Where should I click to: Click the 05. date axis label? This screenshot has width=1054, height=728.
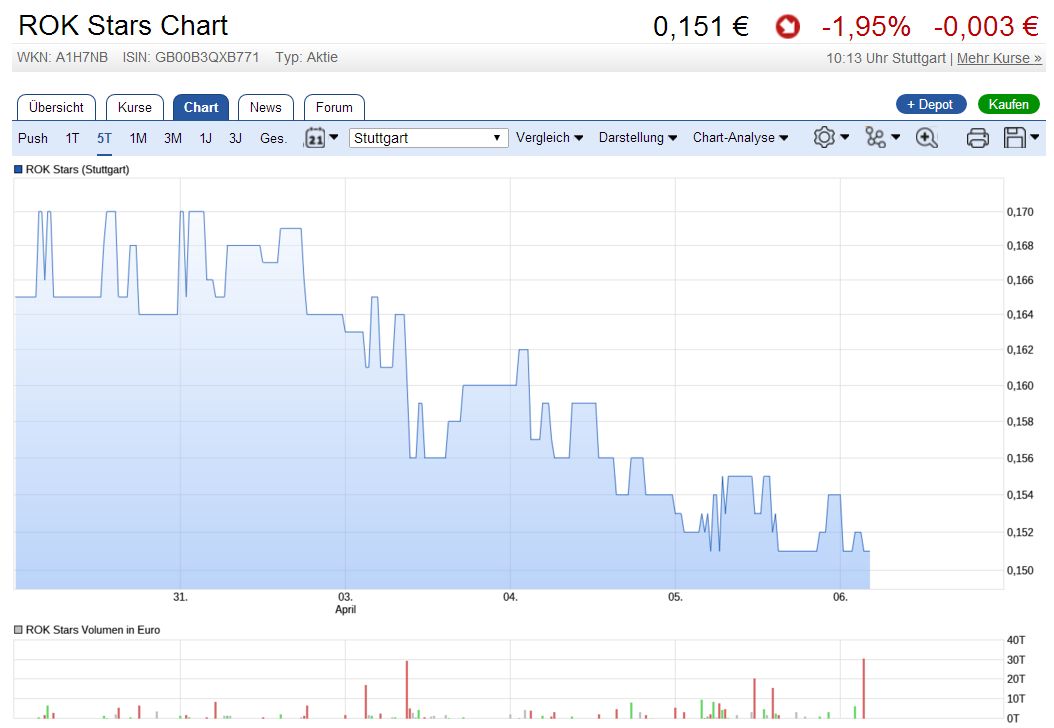[x=675, y=597]
